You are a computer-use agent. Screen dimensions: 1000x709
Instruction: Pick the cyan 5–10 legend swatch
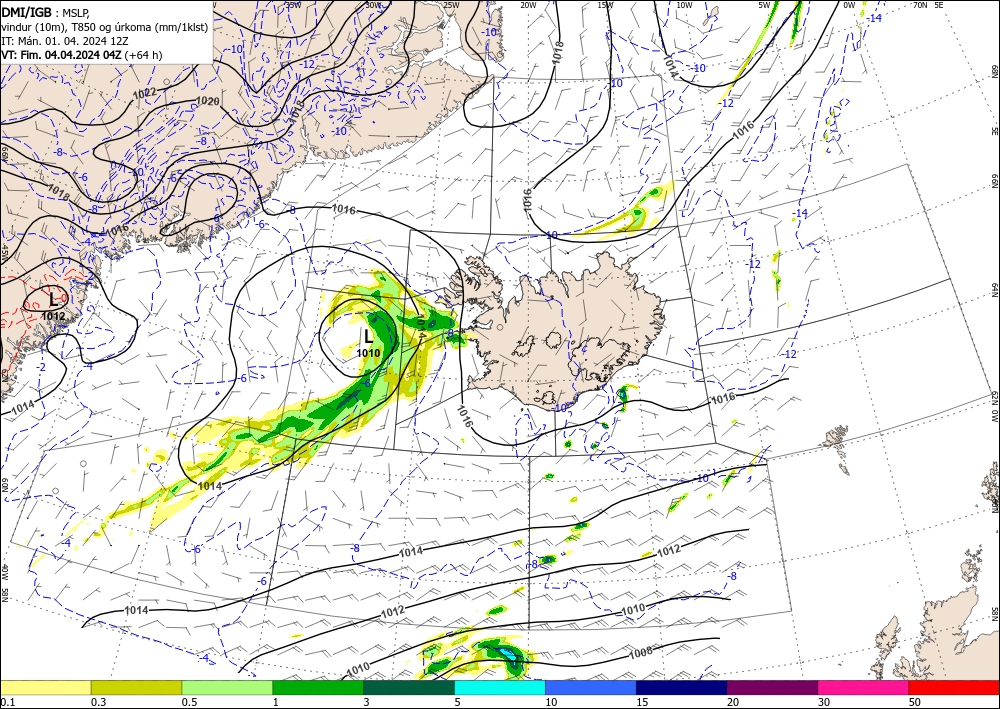(x=500, y=687)
